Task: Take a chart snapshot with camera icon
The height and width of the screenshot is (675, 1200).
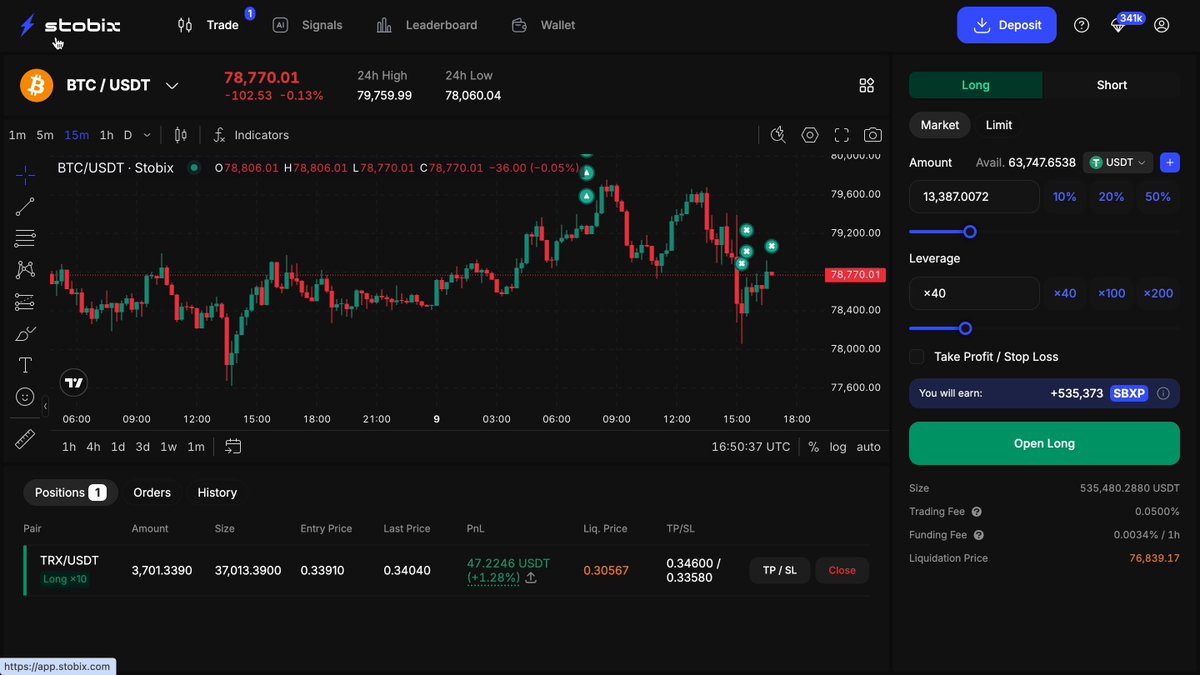Action: click(873, 135)
